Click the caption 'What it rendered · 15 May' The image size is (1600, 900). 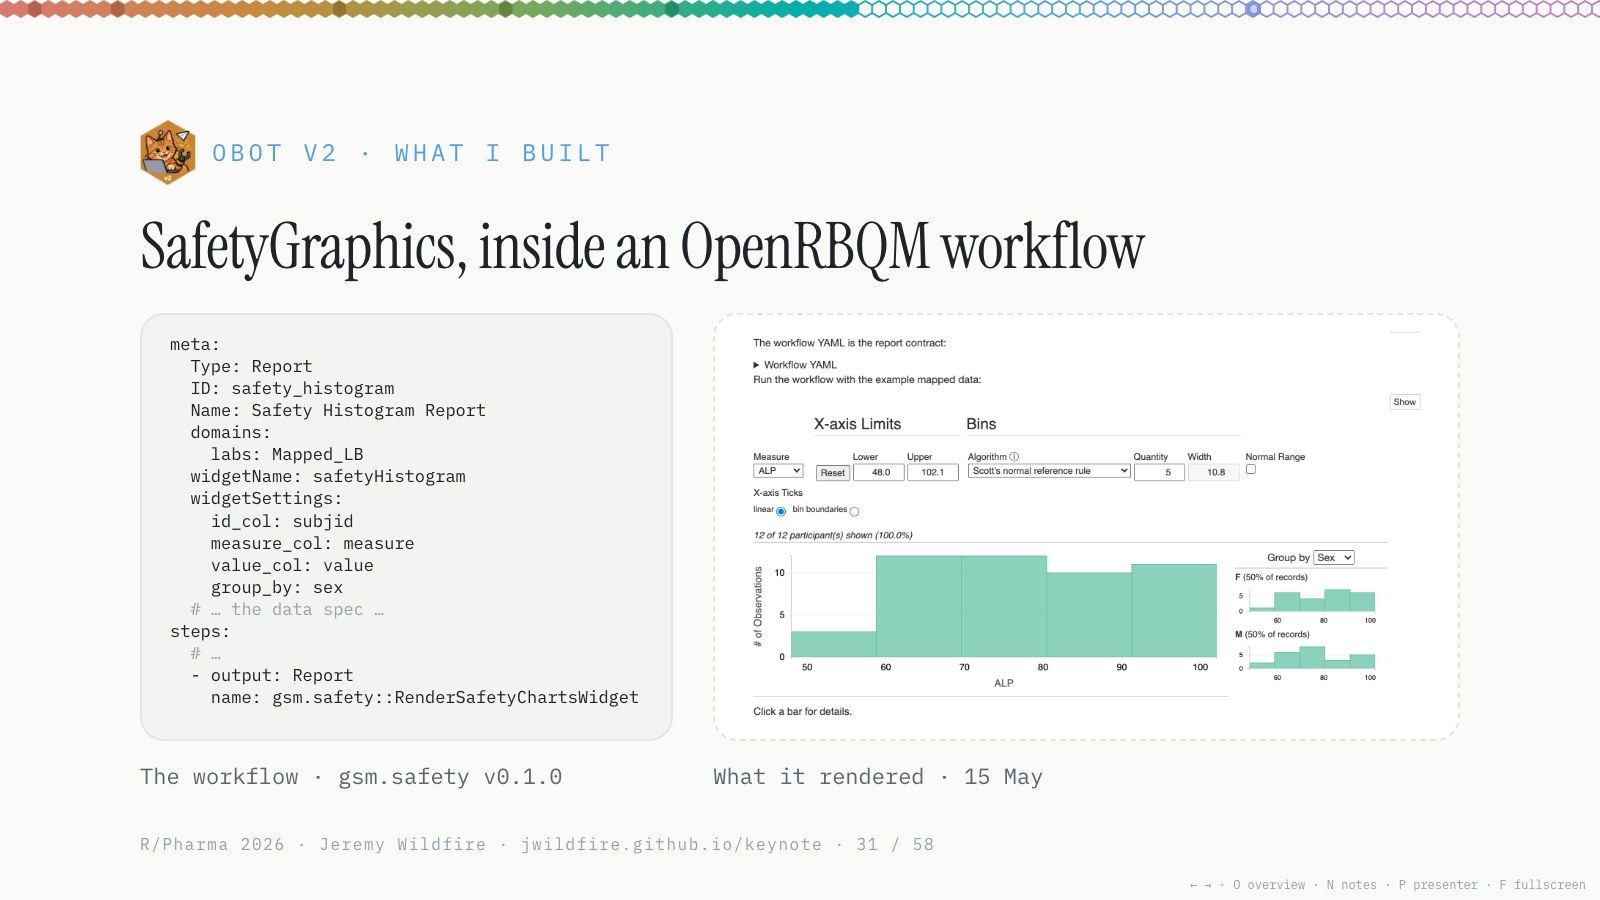[x=878, y=777]
